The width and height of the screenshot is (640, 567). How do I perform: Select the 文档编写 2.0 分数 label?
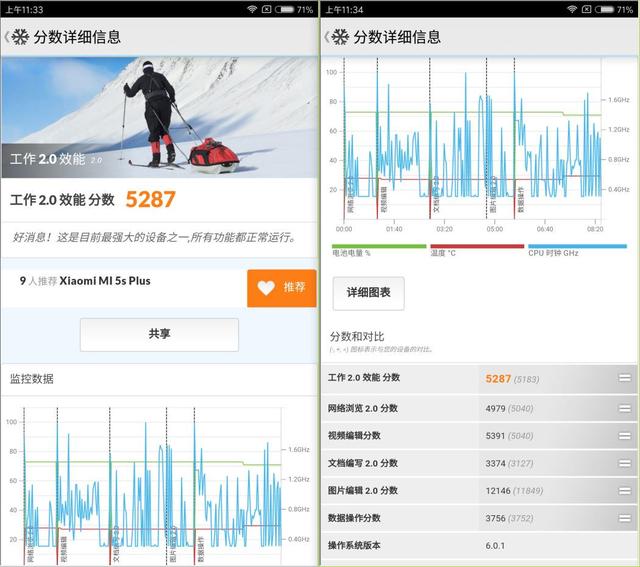pyautogui.click(x=363, y=463)
